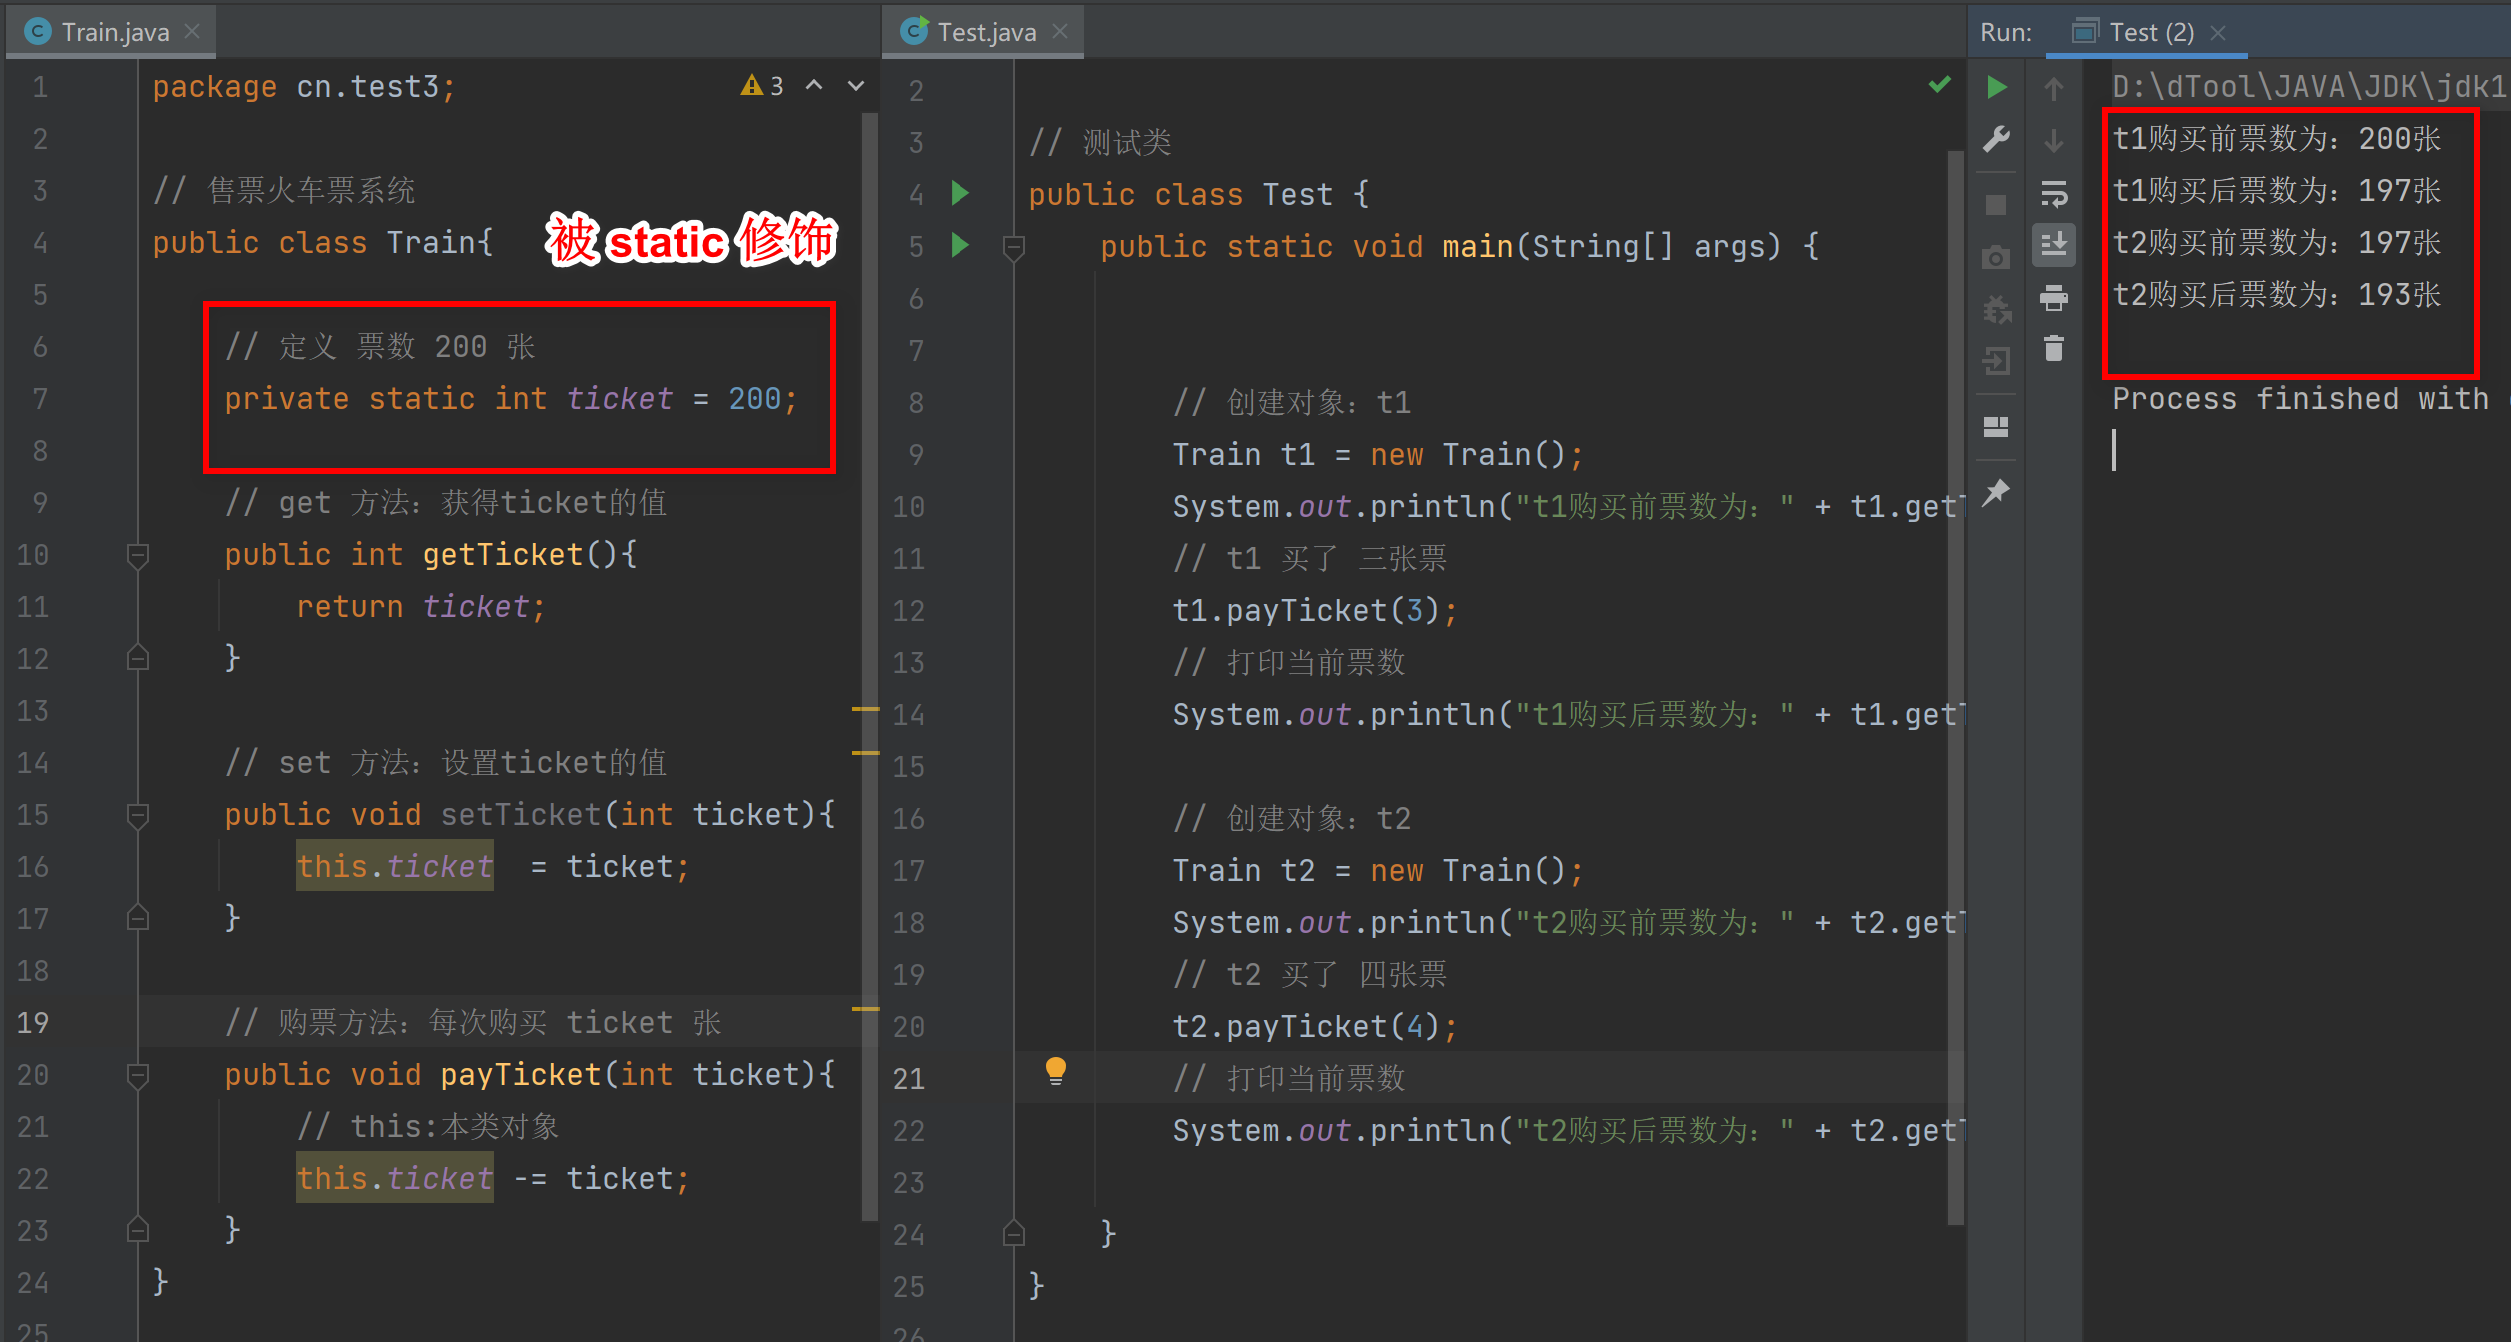Viewport: 2511px width, 1342px height.
Task: Close the Test (2) run tab
Action: point(2218,33)
